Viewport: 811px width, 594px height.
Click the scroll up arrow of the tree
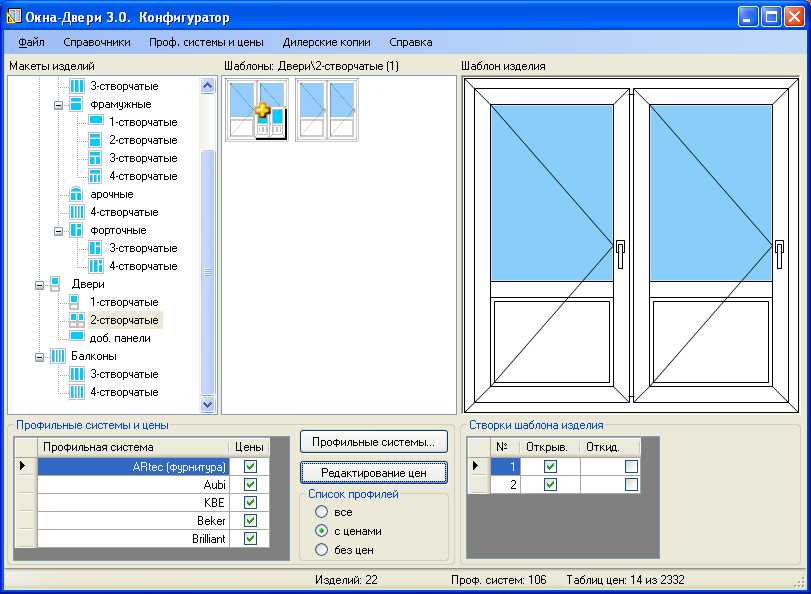click(x=207, y=85)
